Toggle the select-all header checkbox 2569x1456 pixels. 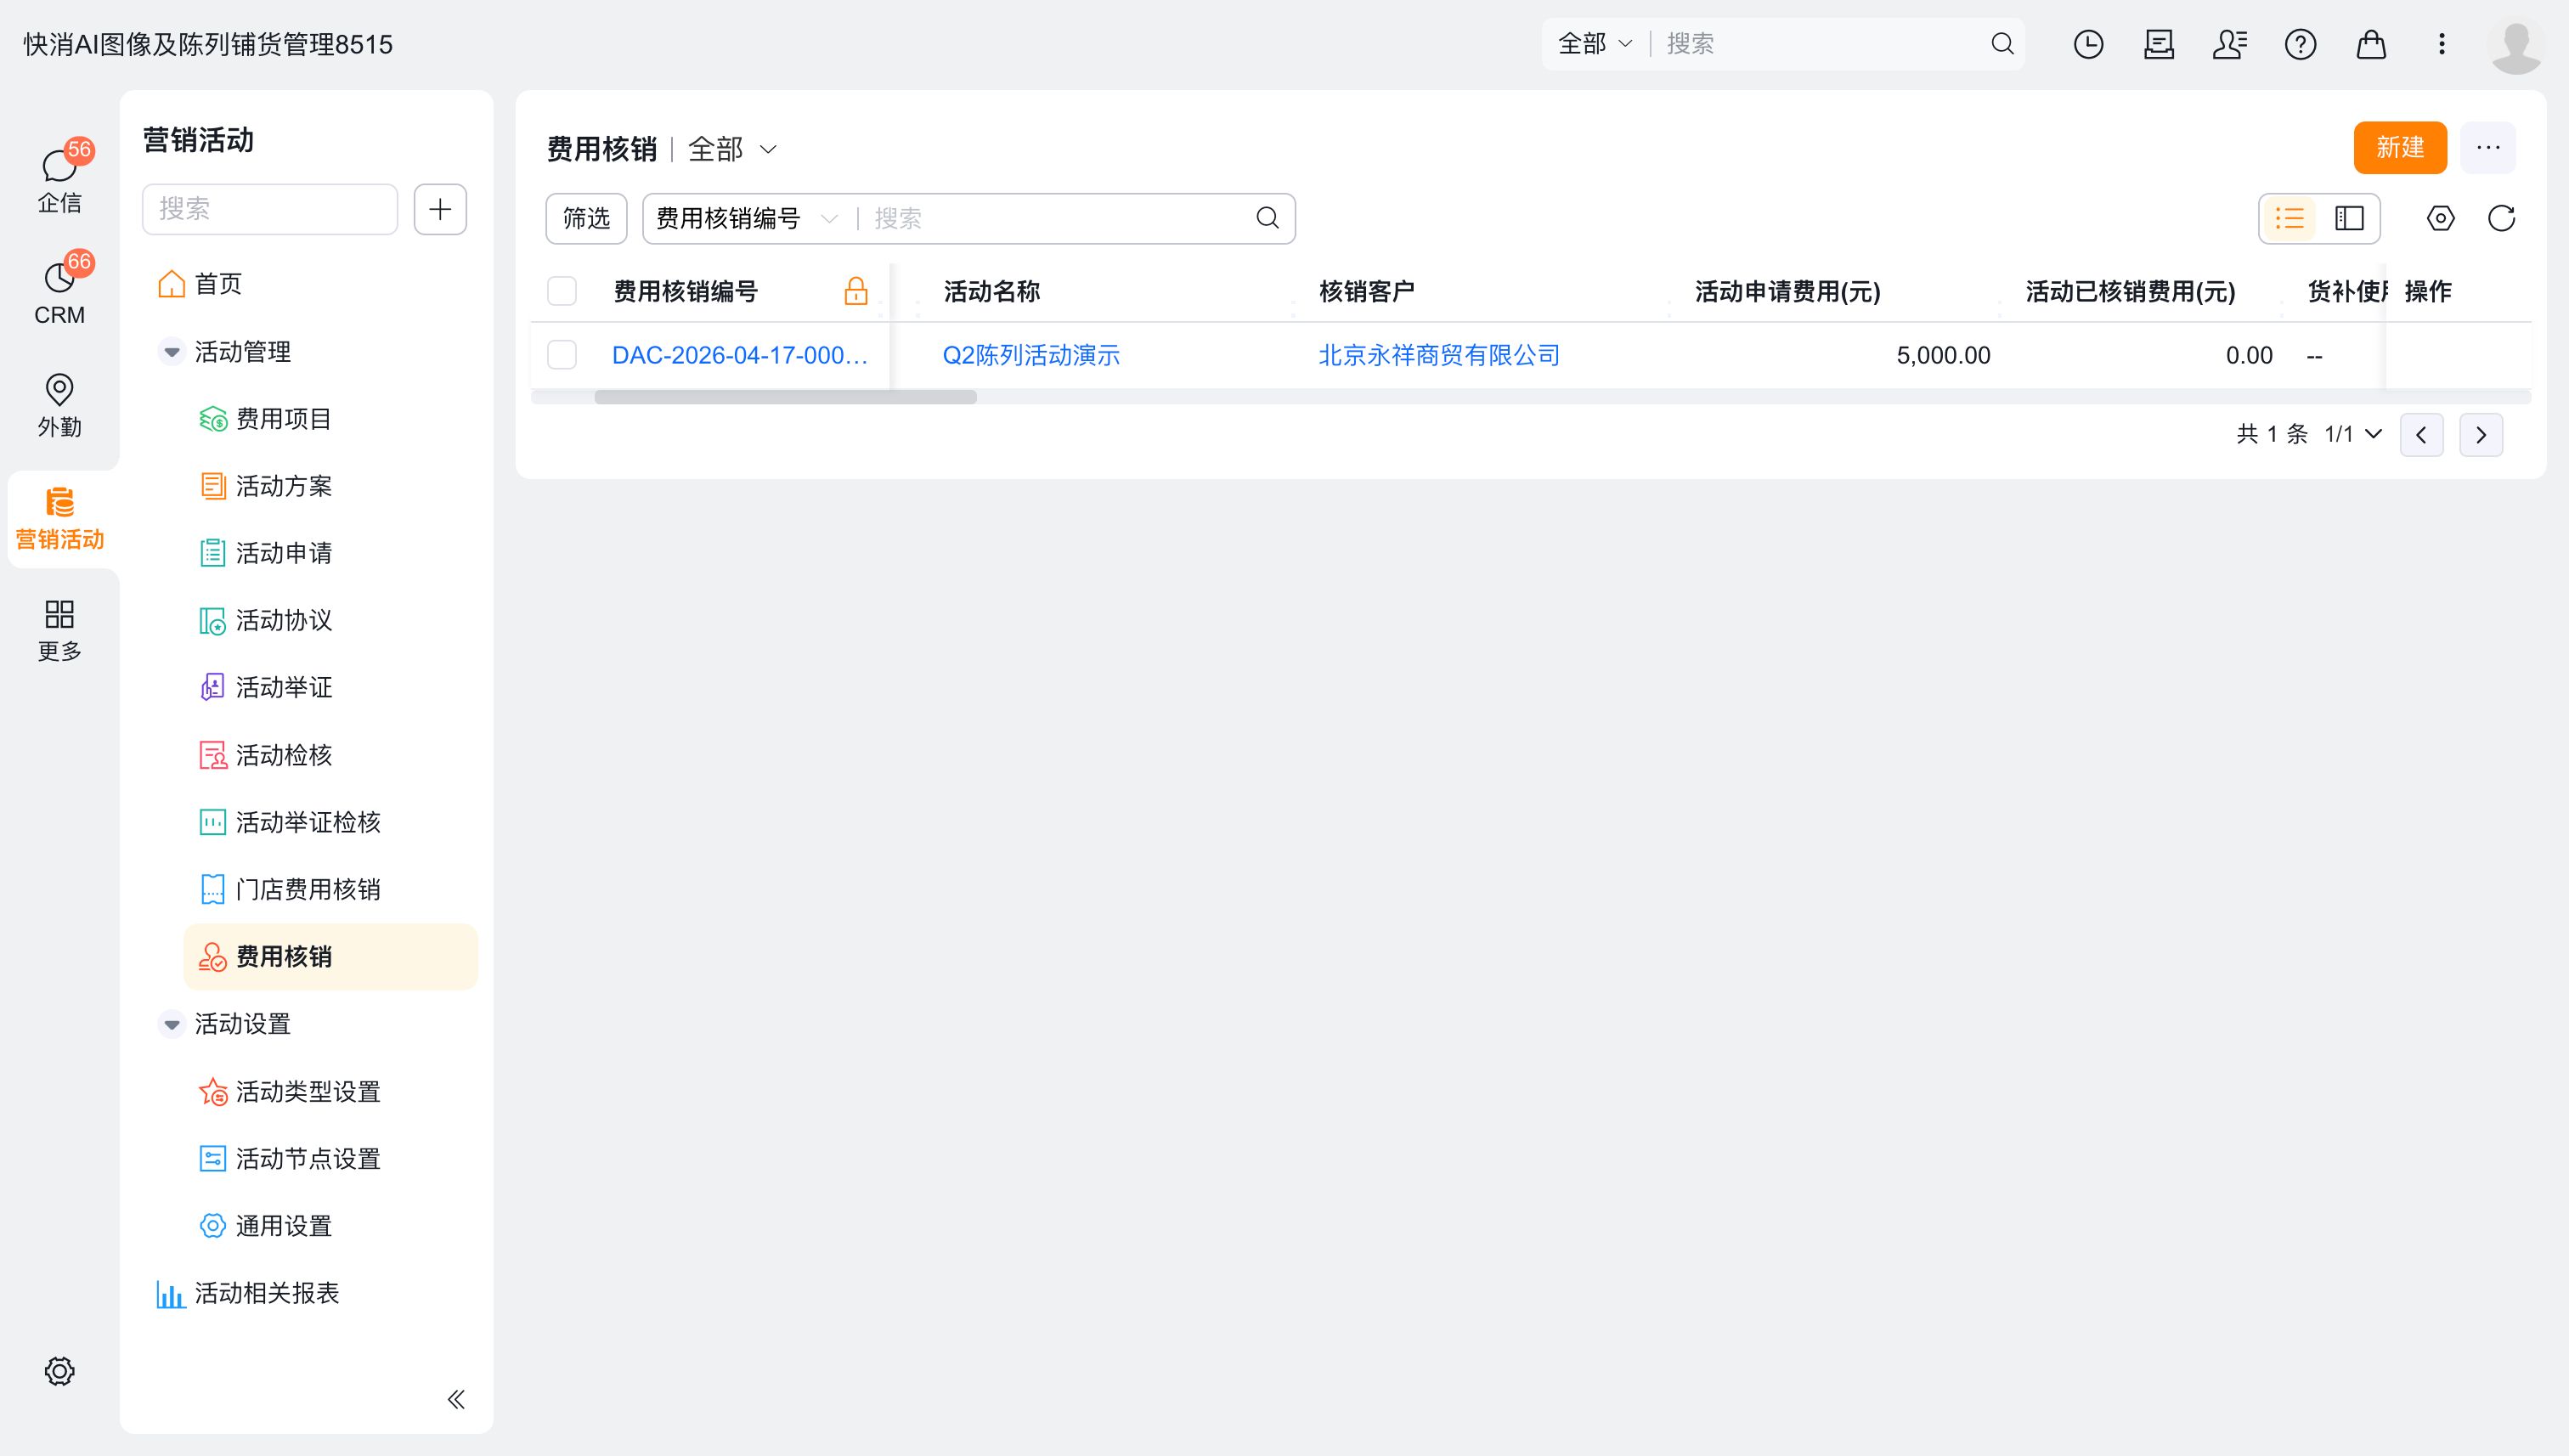(x=562, y=291)
